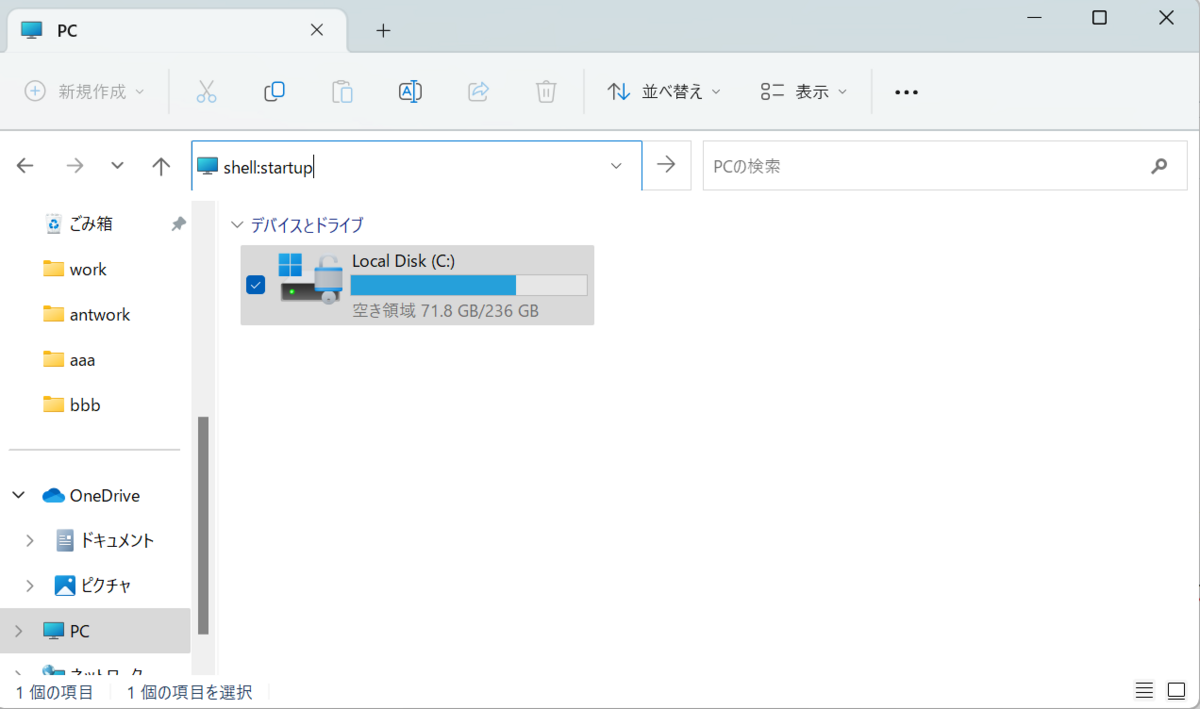Click the Delete trash can icon
The image size is (1200, 709).
pyautogui.click(x=546, y=91)
